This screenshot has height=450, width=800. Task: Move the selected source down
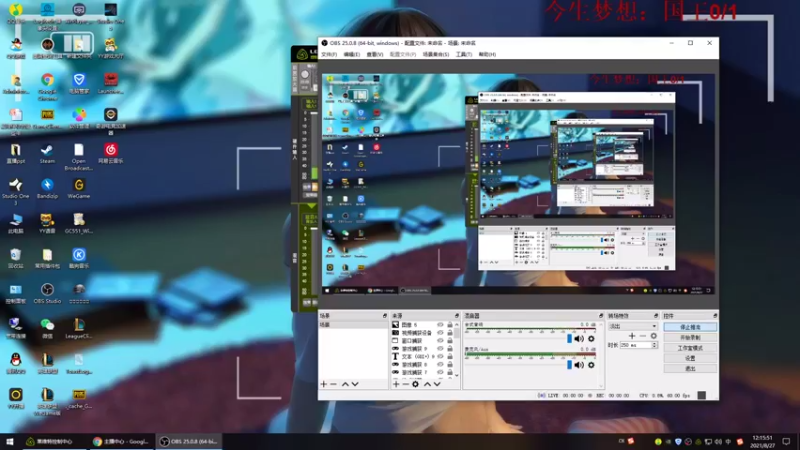tap(437, 384)
